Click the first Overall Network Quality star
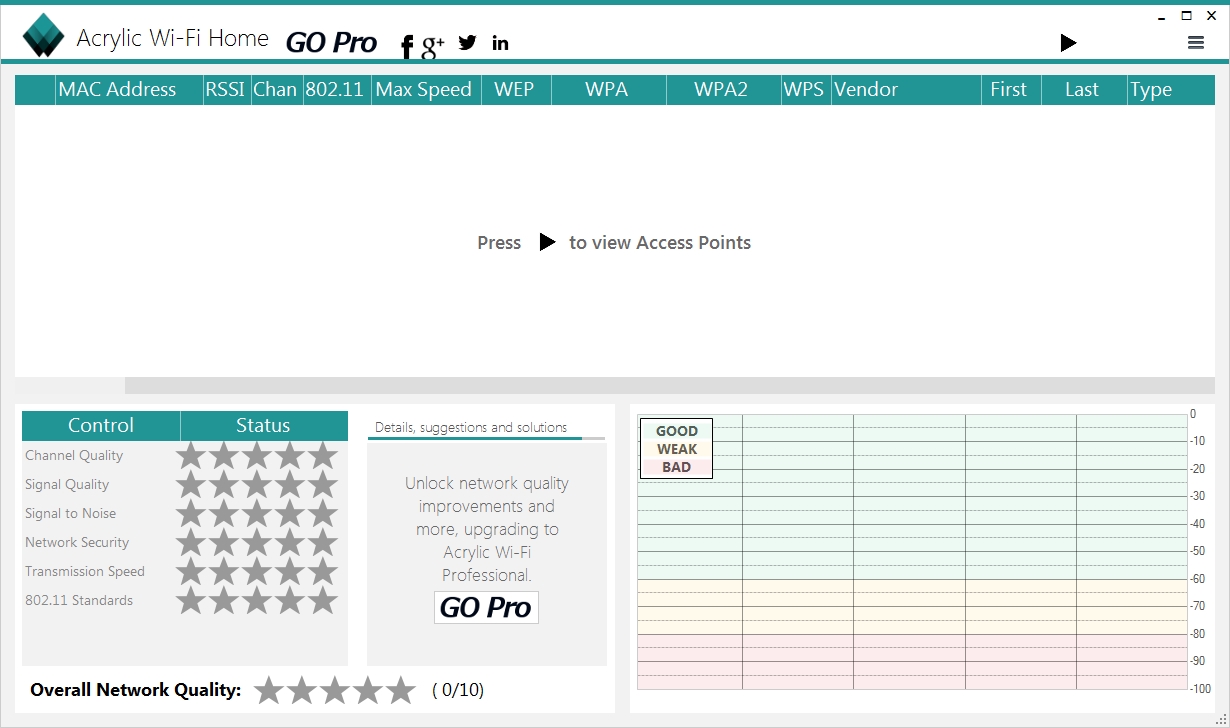1230x728 pixels. 268,690
